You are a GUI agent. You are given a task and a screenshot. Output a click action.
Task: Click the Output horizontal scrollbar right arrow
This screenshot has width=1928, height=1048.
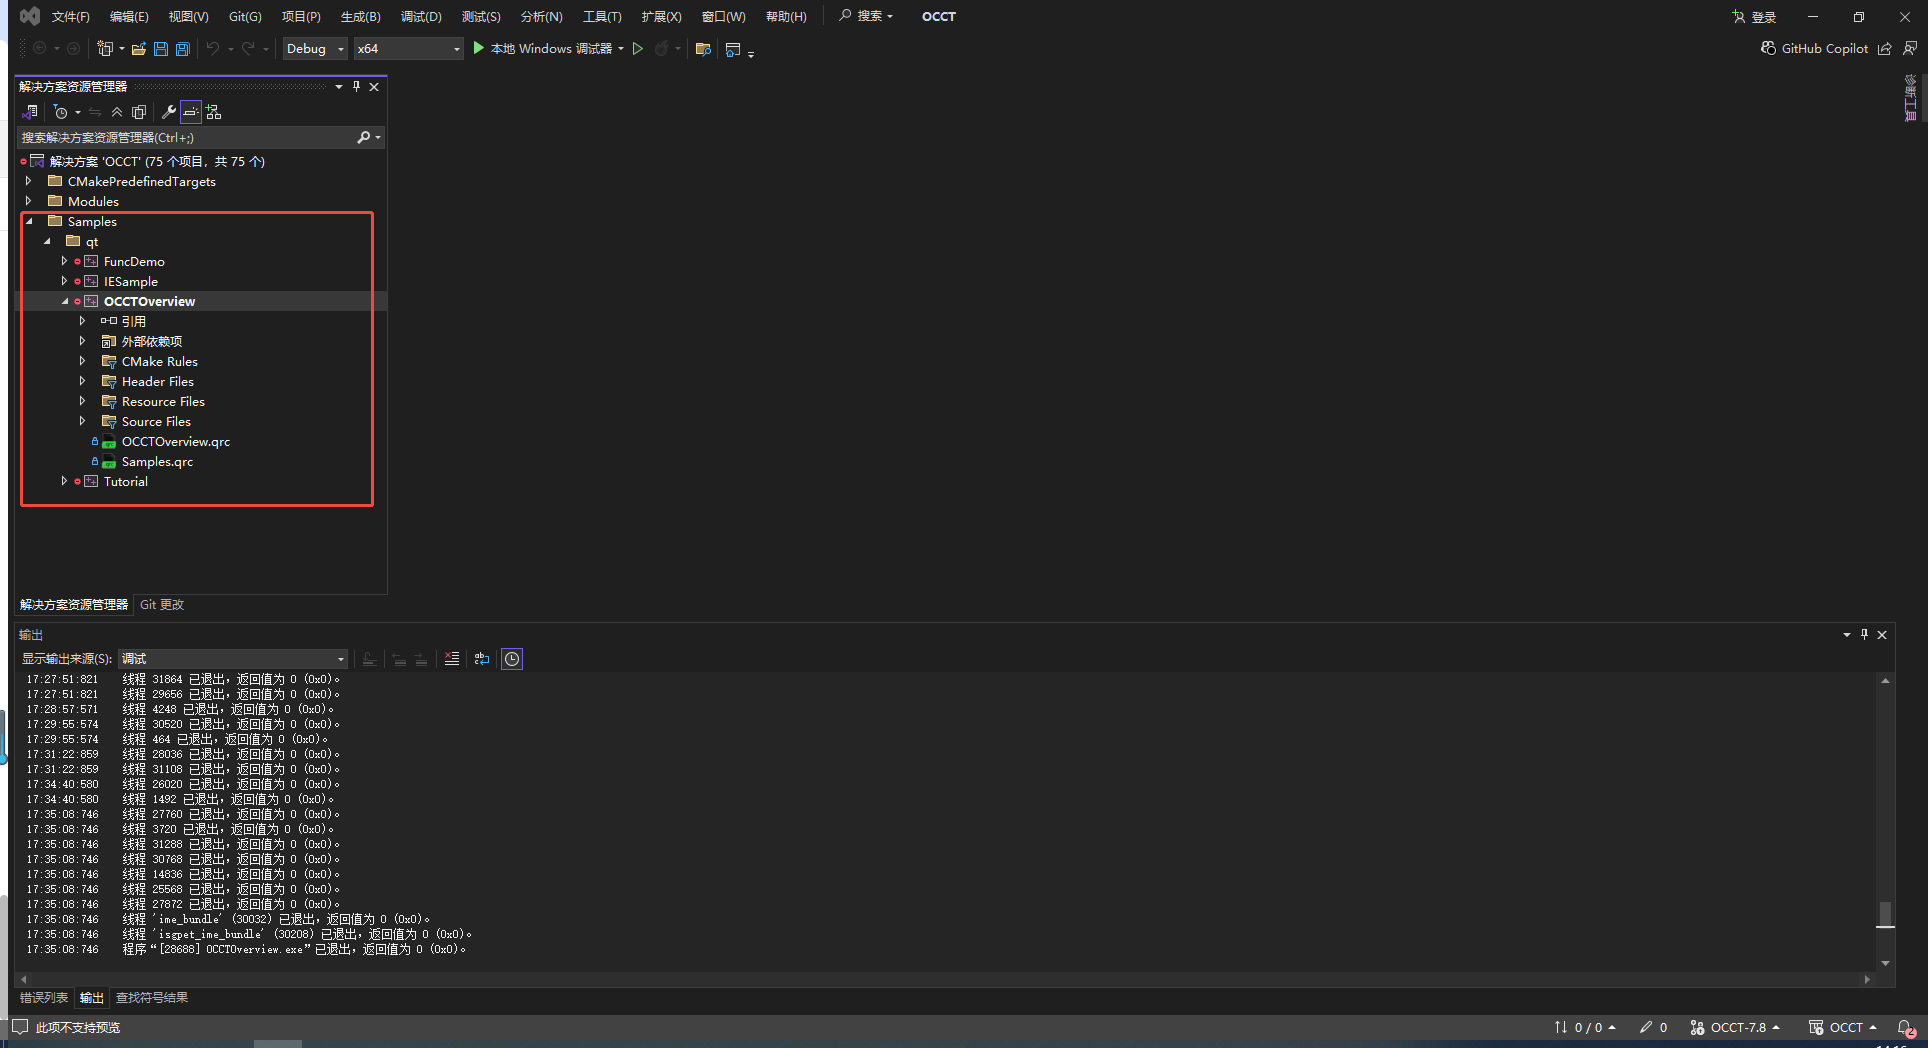(x=1867, y=979)
